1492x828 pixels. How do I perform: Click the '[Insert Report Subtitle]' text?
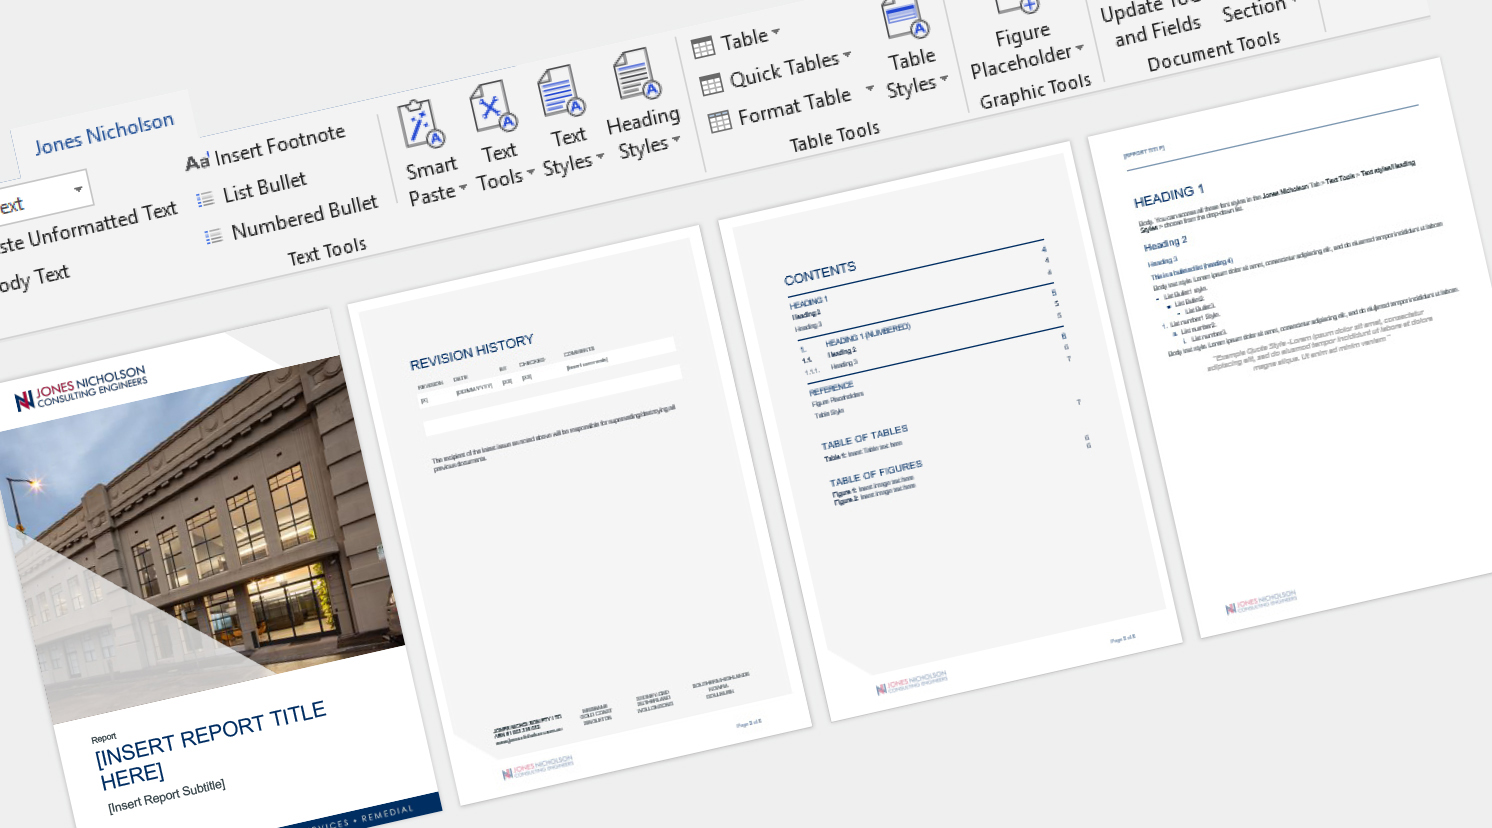point(167,796)
